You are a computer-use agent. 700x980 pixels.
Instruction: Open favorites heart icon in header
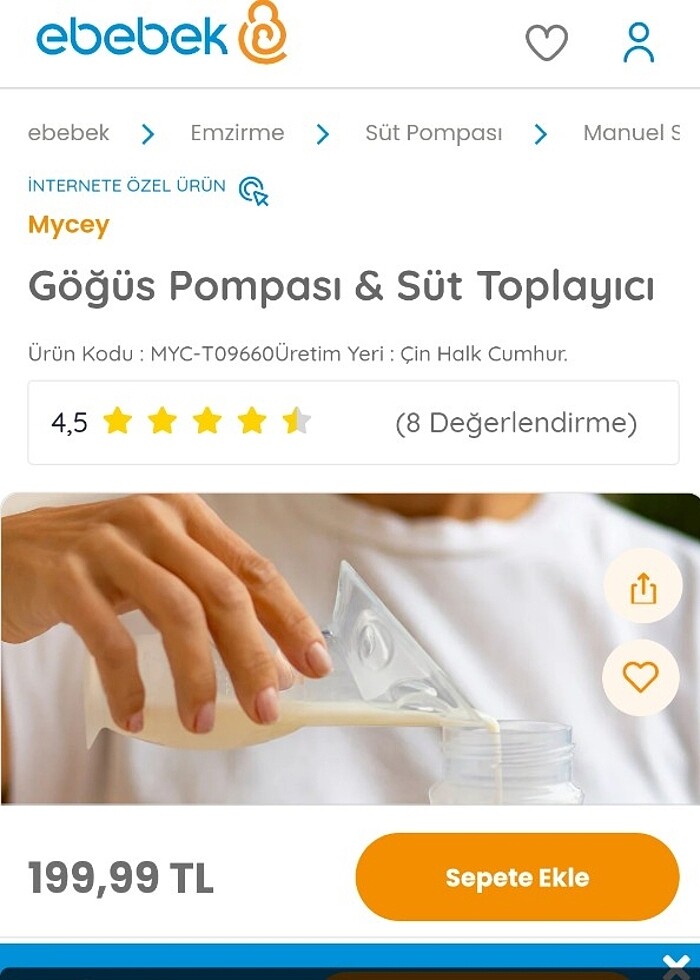pyautogui.click(x=547, y=42)
